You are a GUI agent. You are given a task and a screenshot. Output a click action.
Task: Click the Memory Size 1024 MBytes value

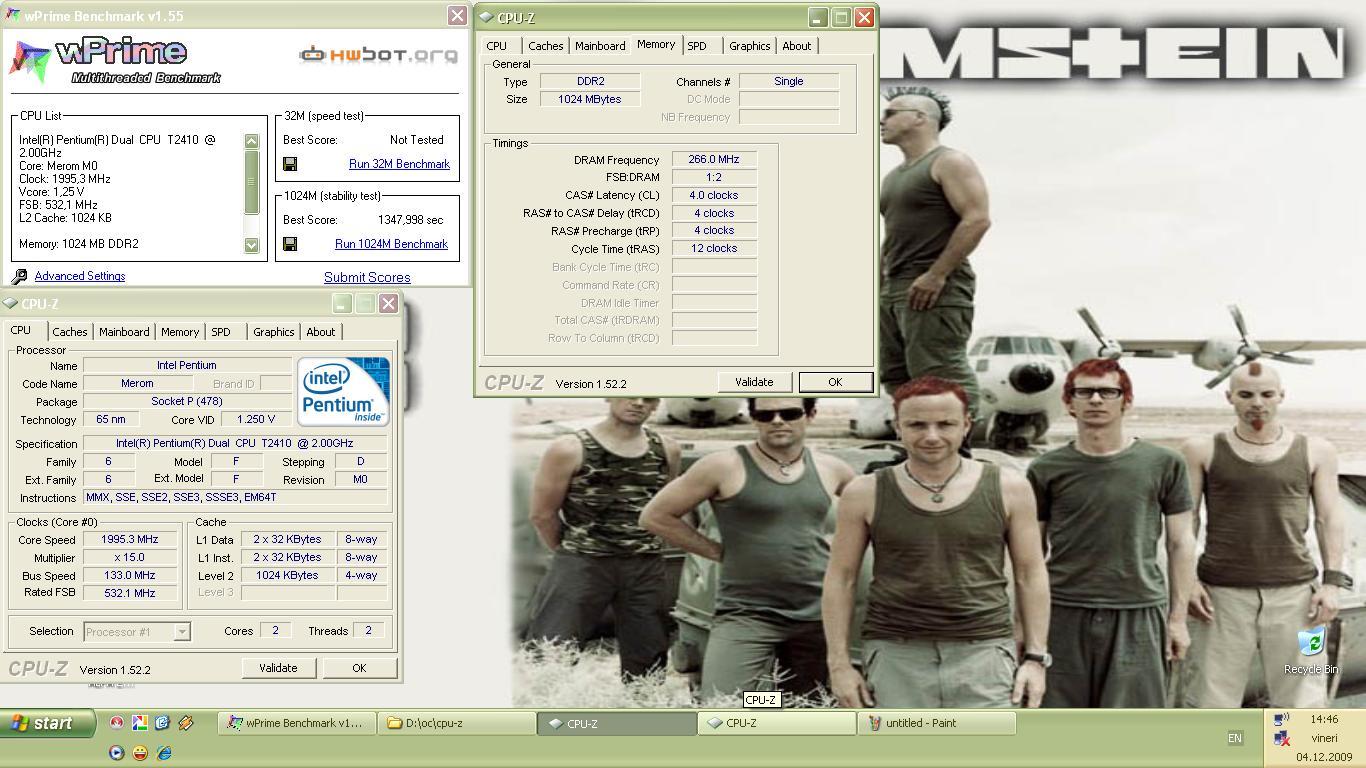pyautogui.click(x=590, y=100)
